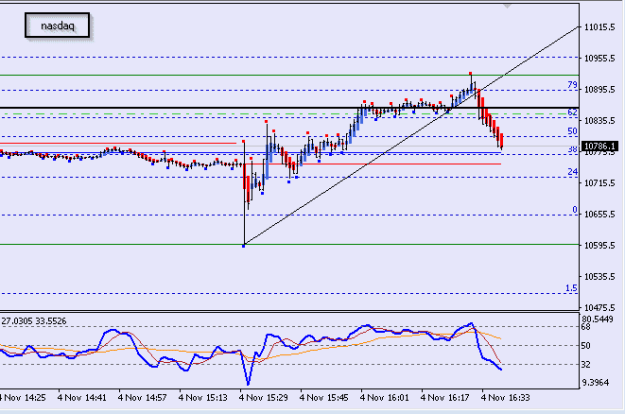Select the diagonal black trendline
Image resolution: width=625 pixels, height=414 pixels.
pos(411,135)
